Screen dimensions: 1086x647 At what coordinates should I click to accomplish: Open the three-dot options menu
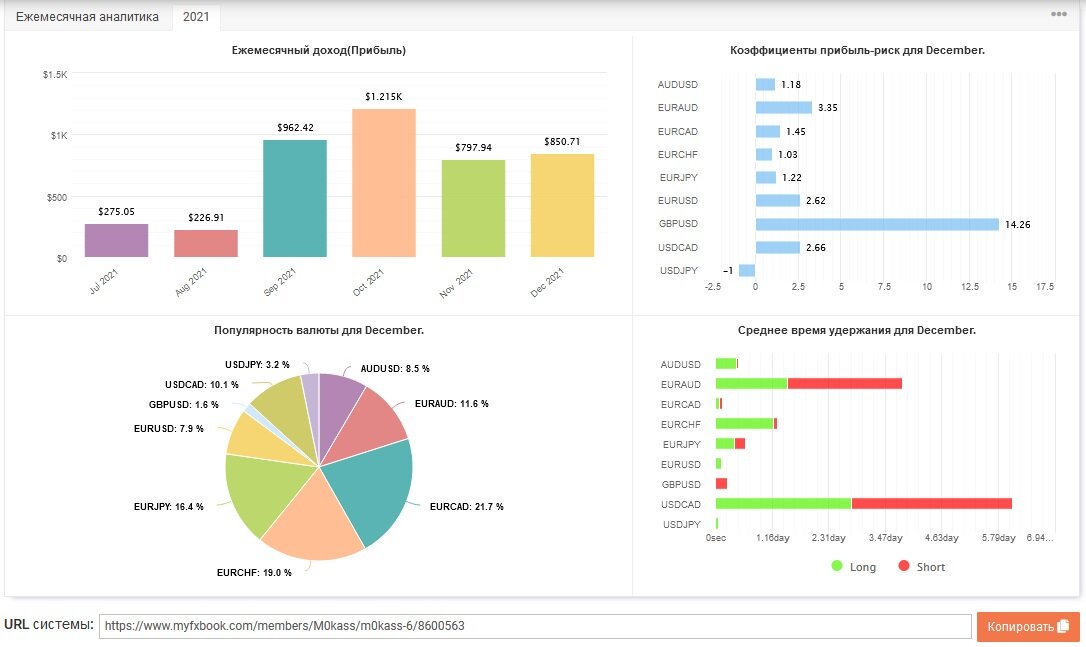(x=1058, y=14)
